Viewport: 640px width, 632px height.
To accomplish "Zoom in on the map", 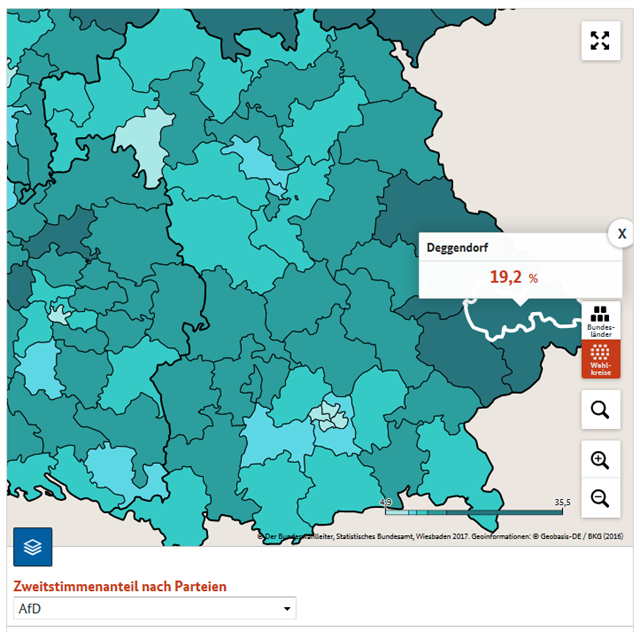I will coord(600,460).
